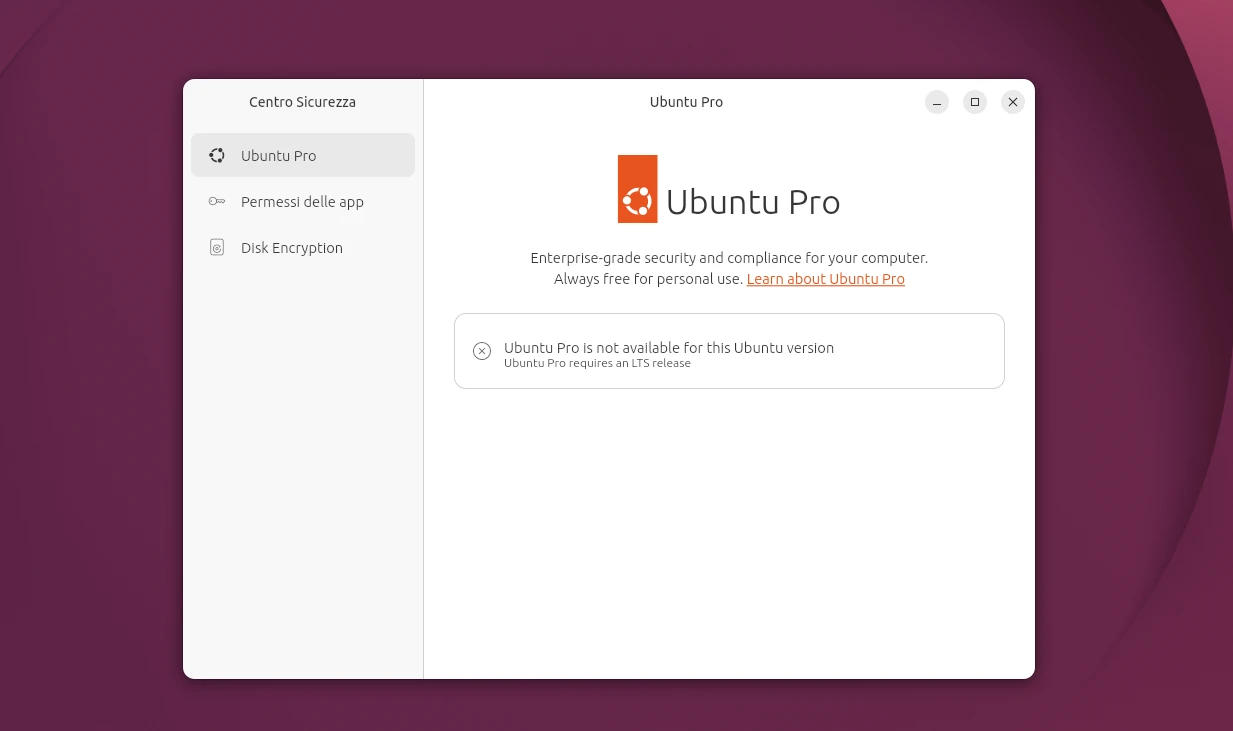Click the Enterprise-grade security description text

coord(729,257)
